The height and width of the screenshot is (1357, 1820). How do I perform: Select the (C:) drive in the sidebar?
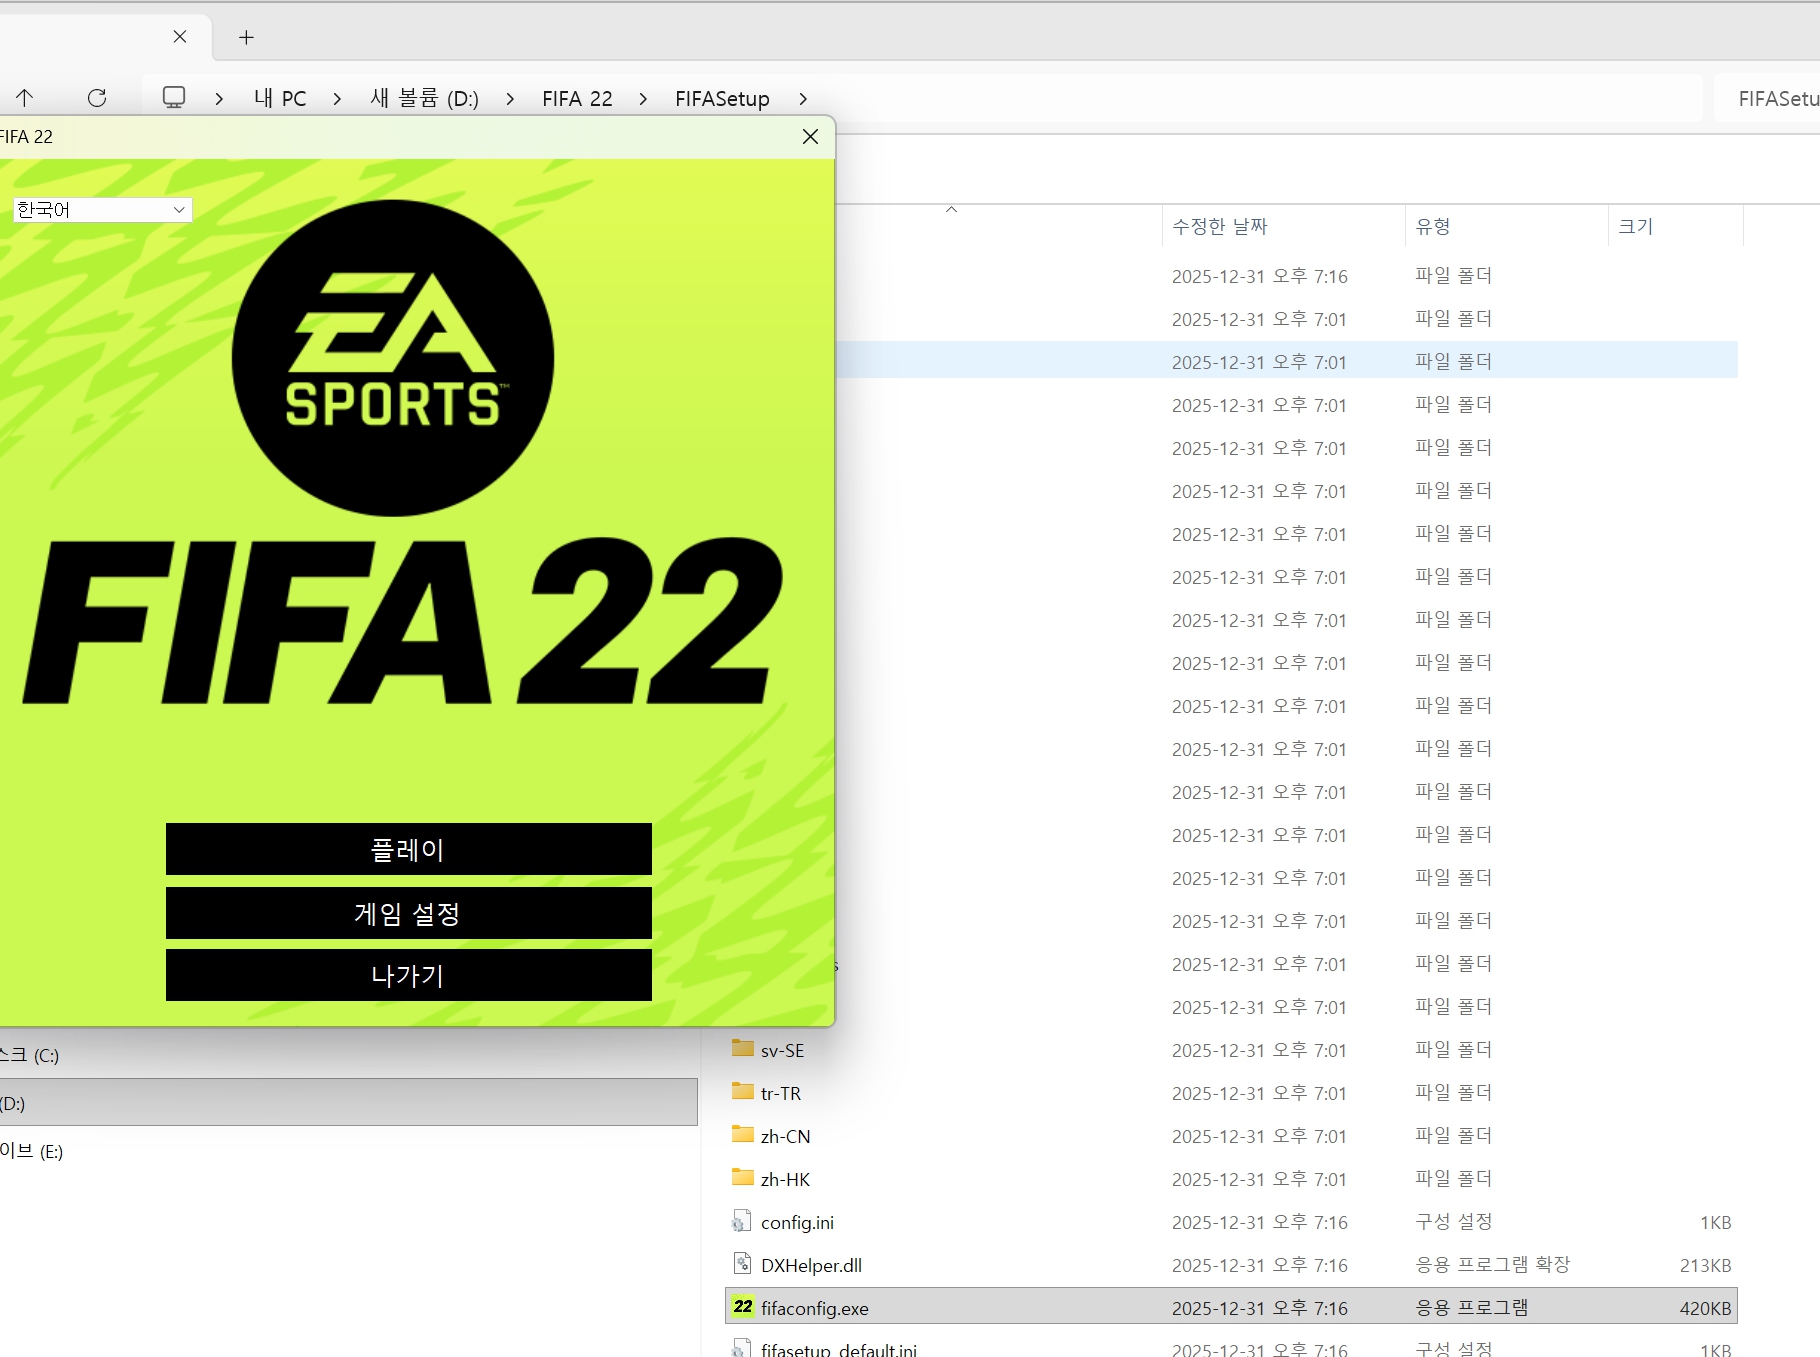click(x=30, y=1055)
